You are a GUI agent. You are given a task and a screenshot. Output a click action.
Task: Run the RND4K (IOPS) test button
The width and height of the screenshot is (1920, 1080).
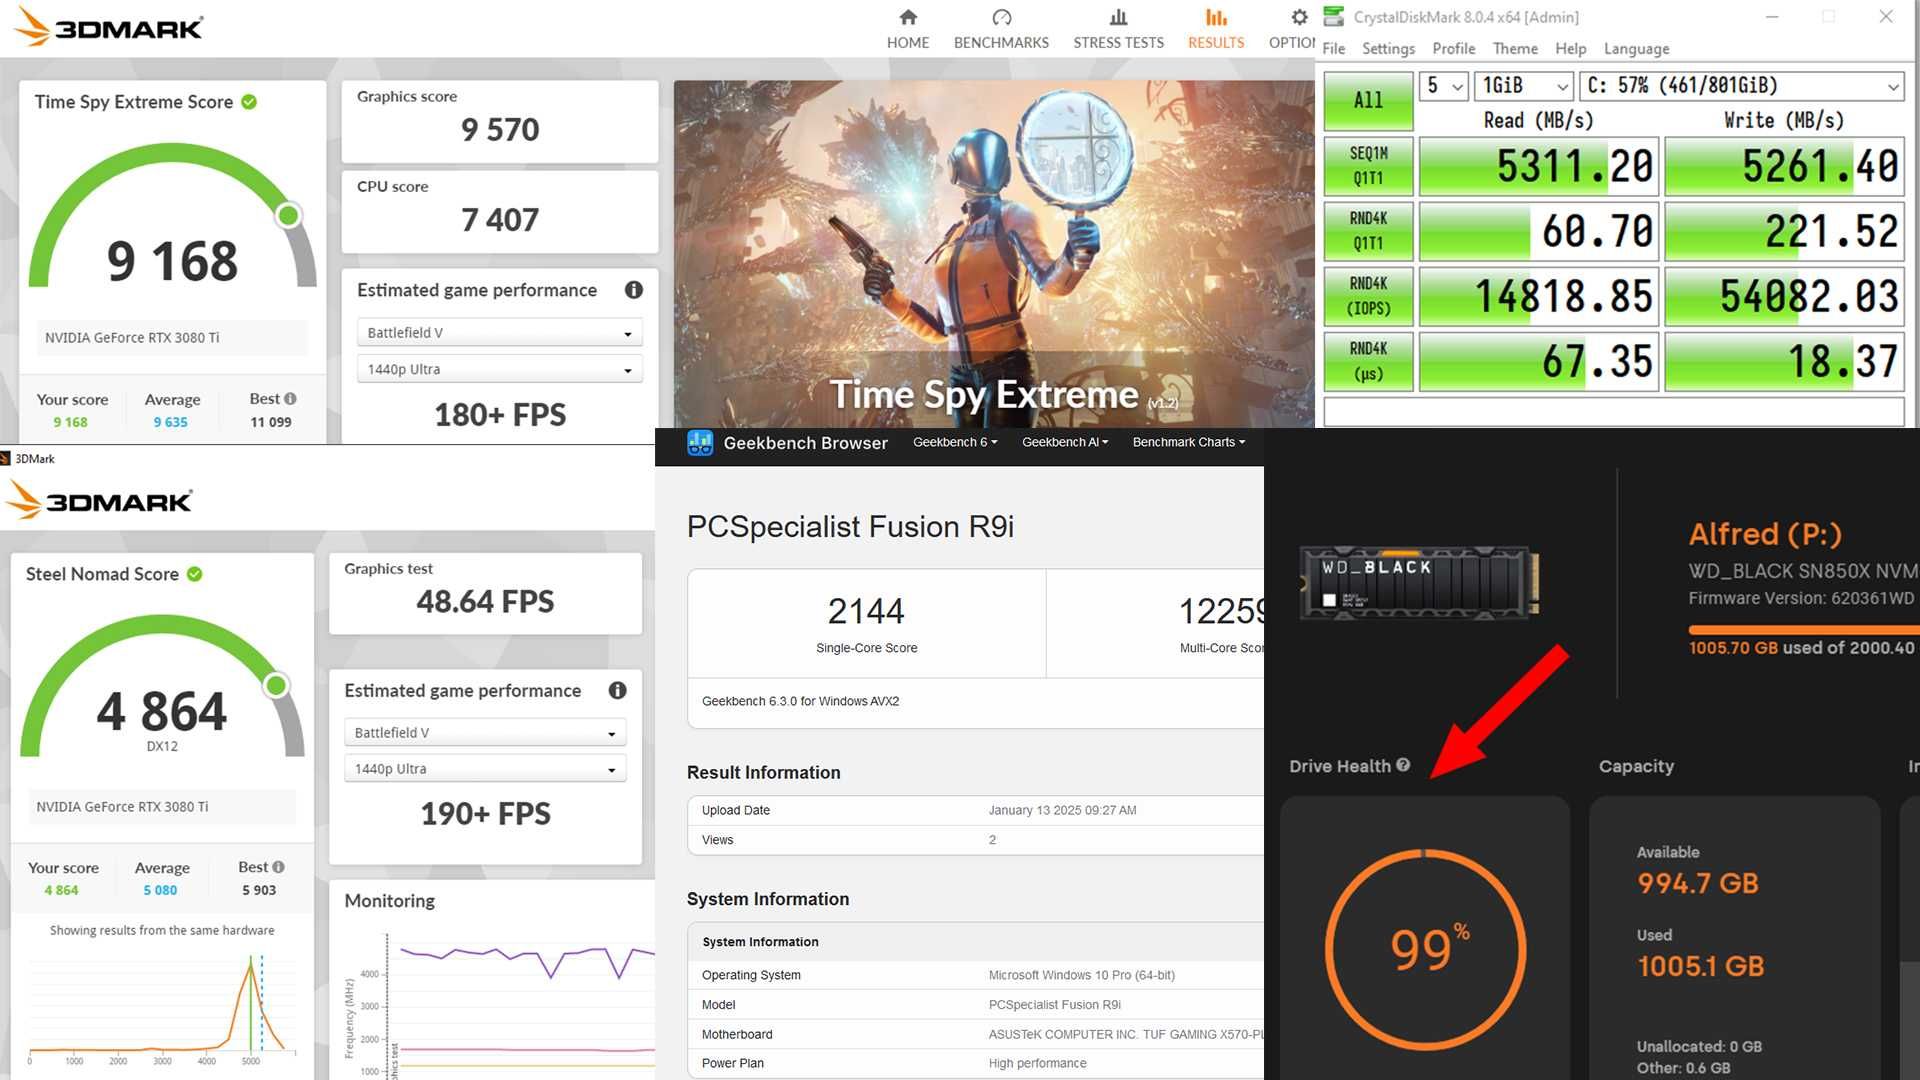(x=1368, y=296)
